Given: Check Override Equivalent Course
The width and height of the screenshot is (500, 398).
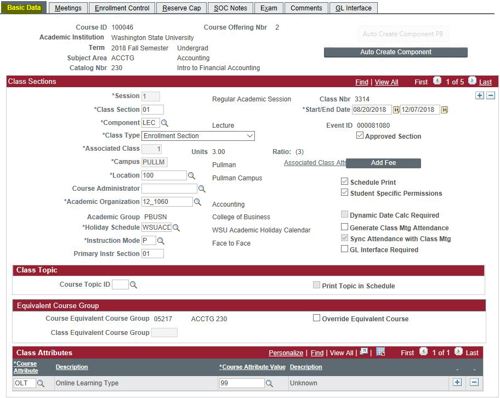Looking at the screenshot, I should click(316, 318).
